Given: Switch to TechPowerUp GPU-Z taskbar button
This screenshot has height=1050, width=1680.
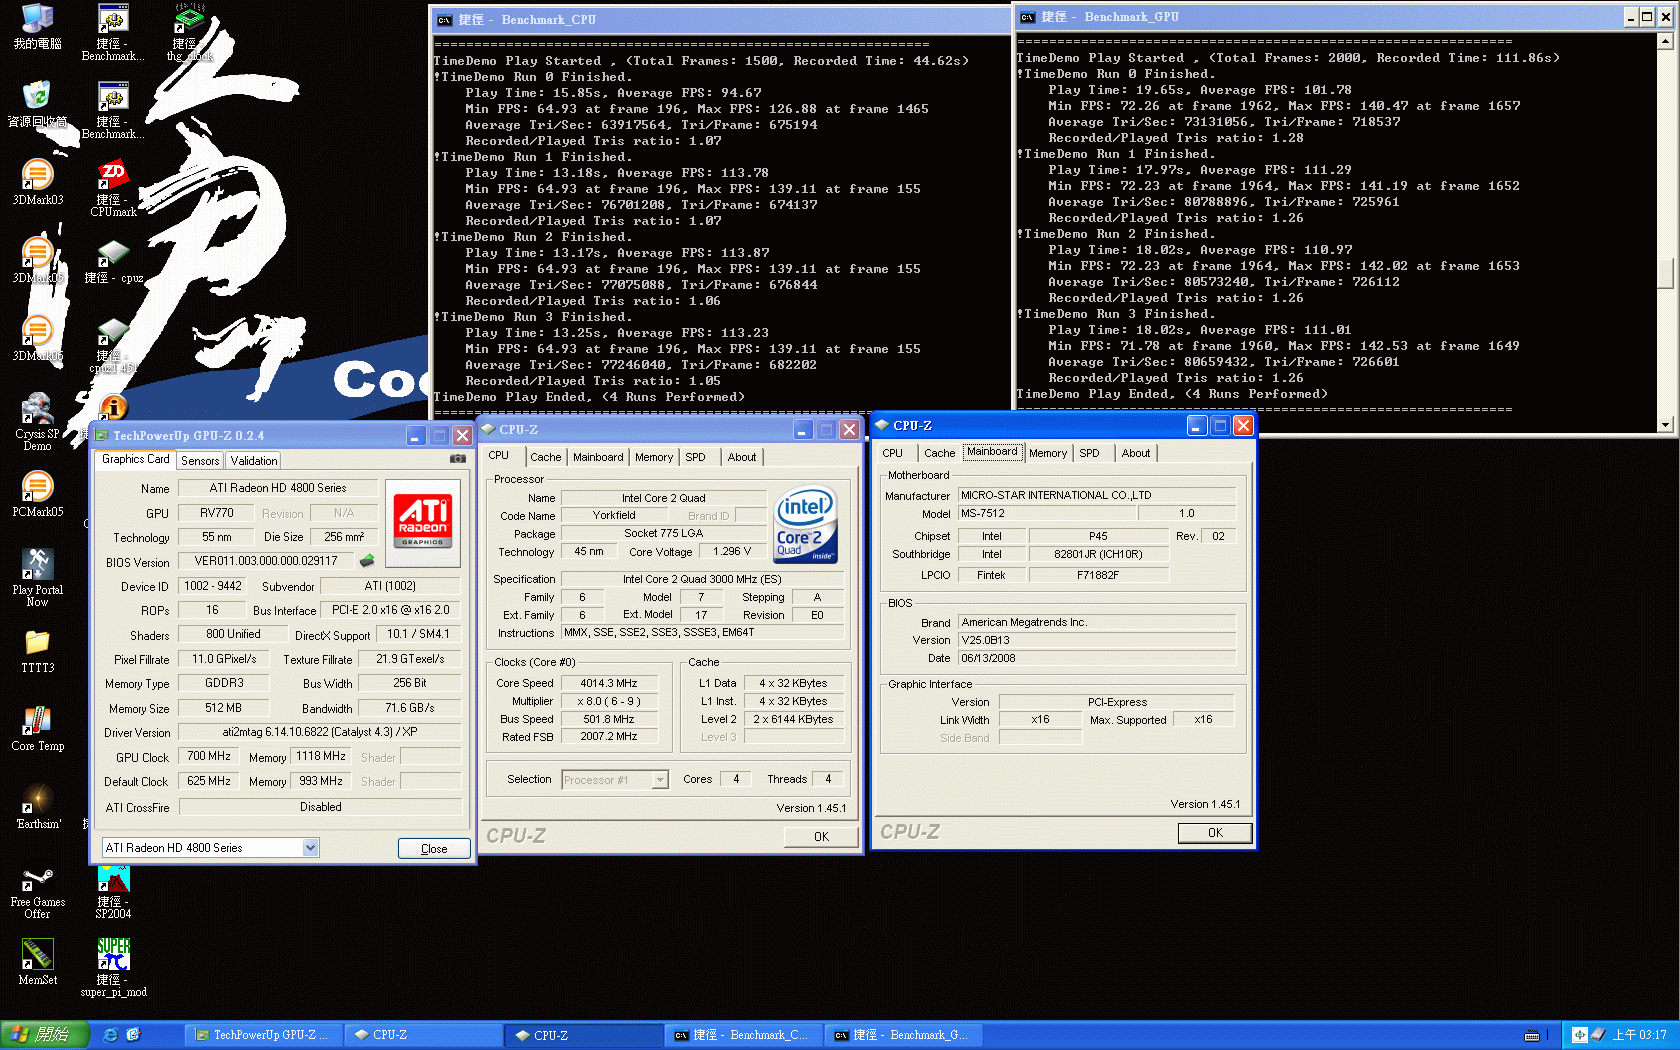Looking at the screenshot, I should click(263, 1034).
